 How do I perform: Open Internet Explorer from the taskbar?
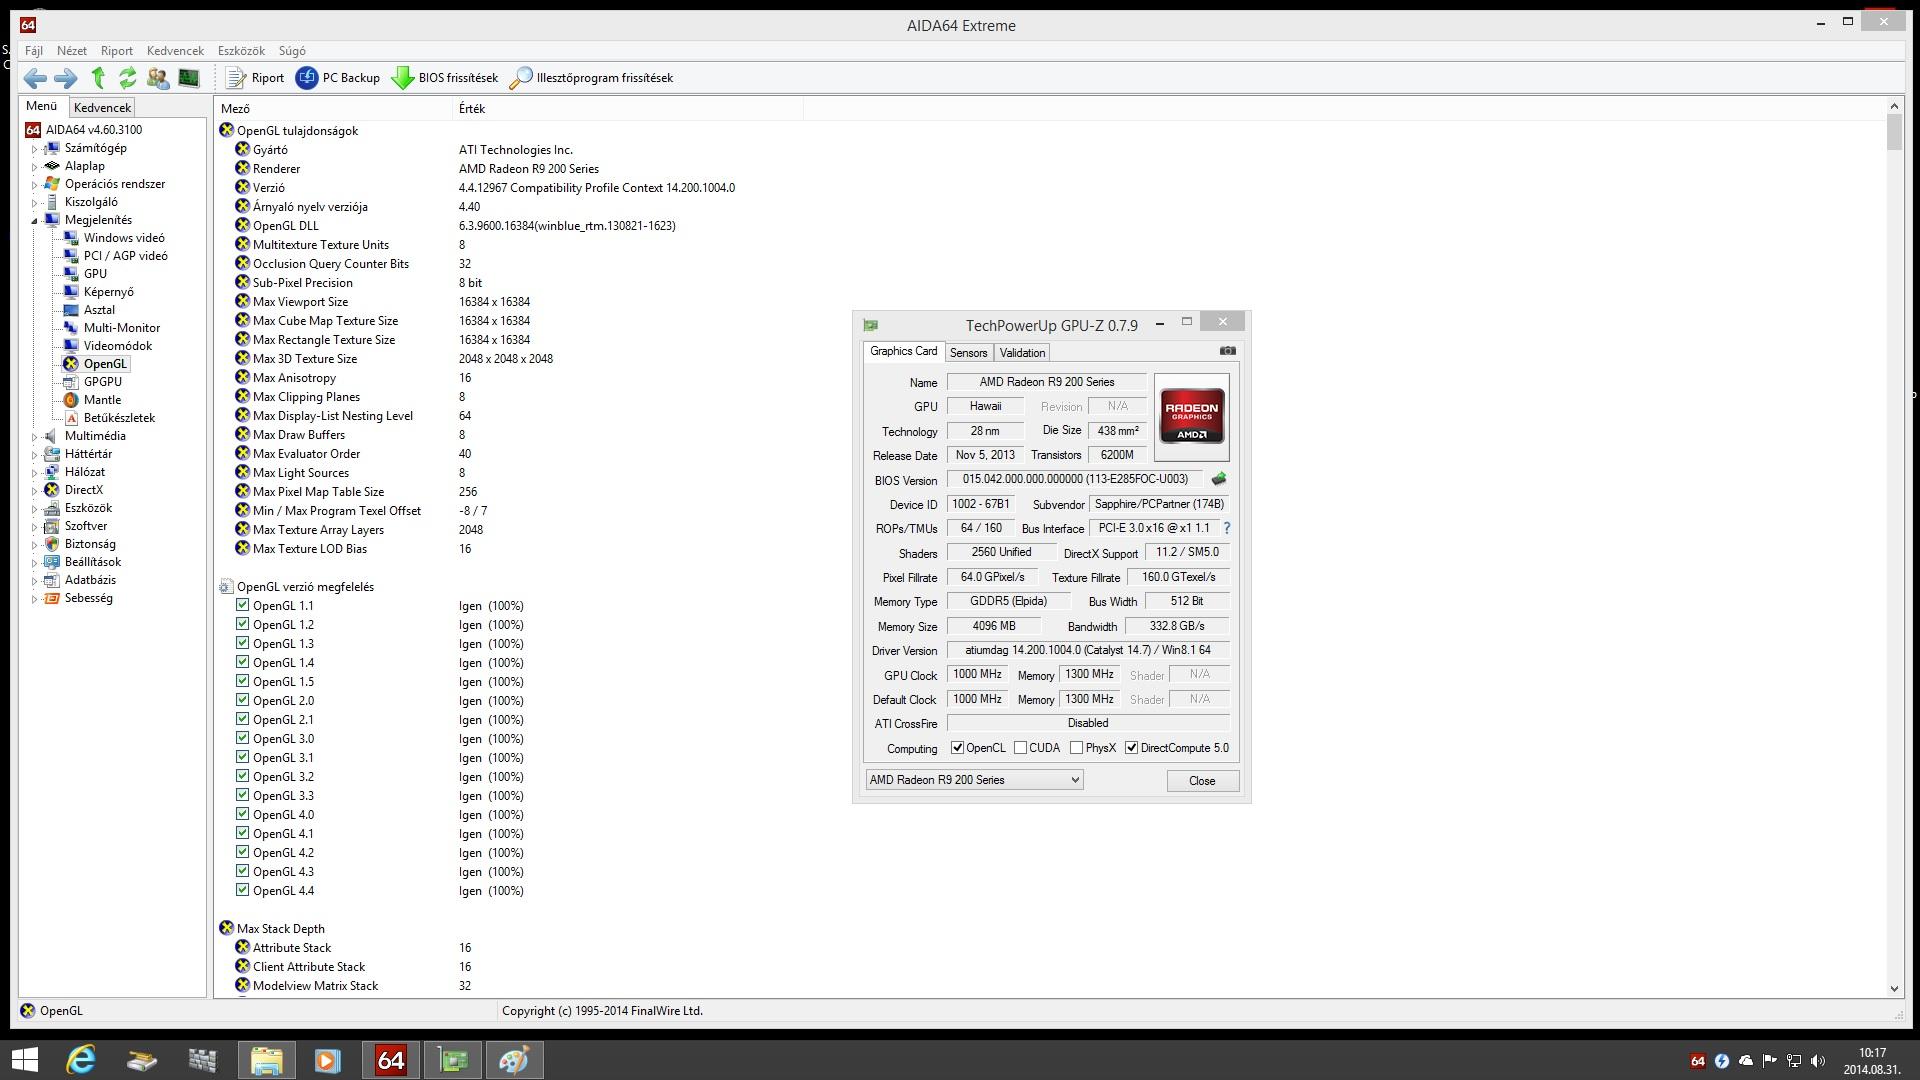pyautogui.click(x=81, y=1060)
